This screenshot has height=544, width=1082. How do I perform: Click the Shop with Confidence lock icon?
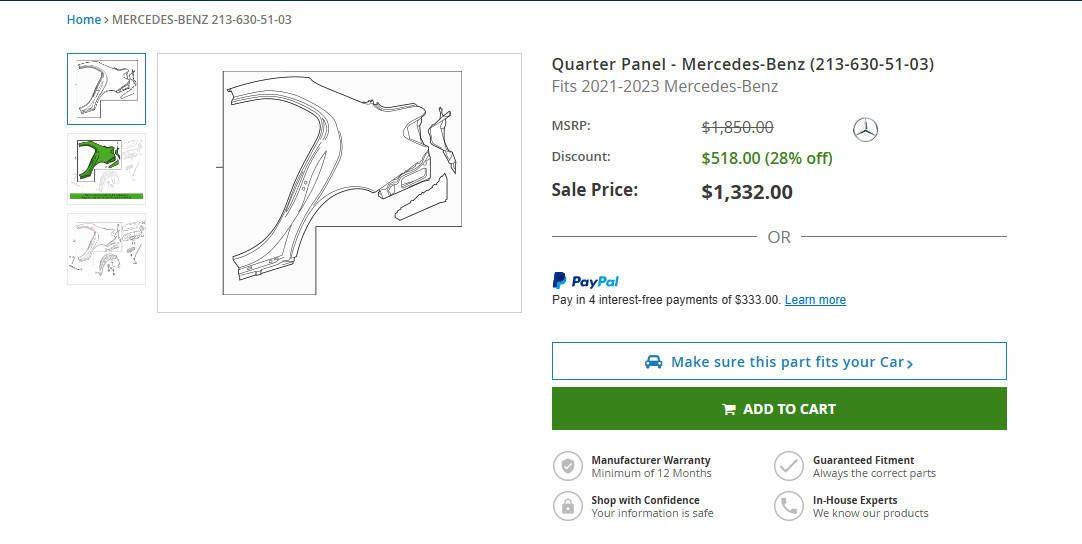[x=568, y=506]
